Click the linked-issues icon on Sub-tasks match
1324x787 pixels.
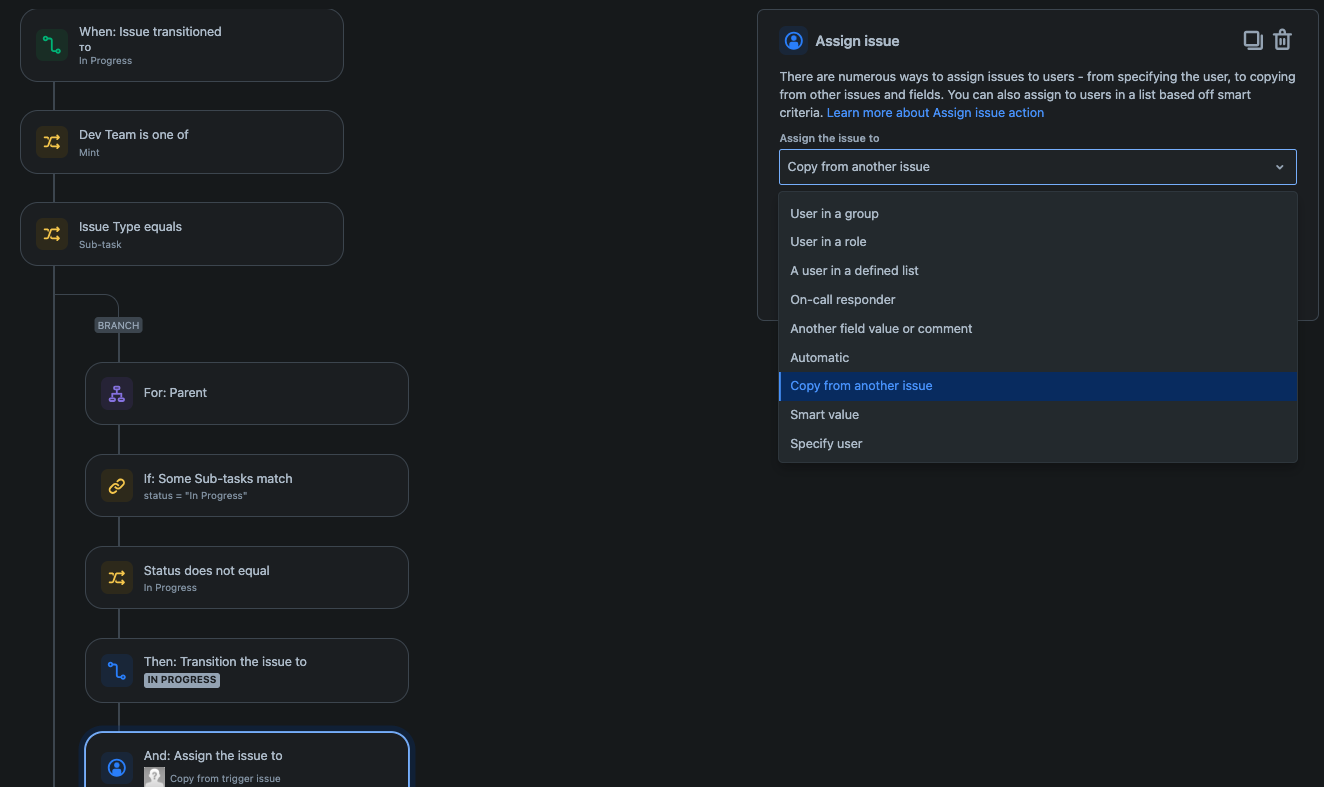tap(116, 485)
